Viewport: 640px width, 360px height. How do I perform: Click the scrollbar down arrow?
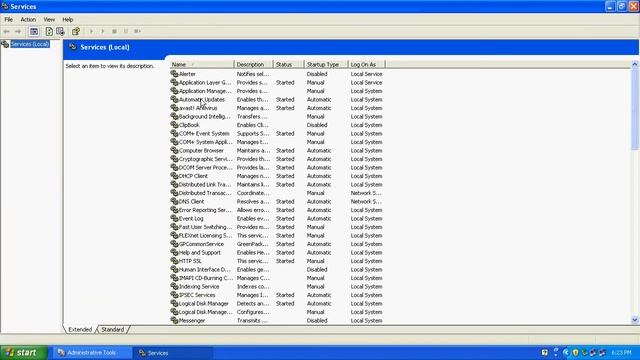click(x=635, y=320)
